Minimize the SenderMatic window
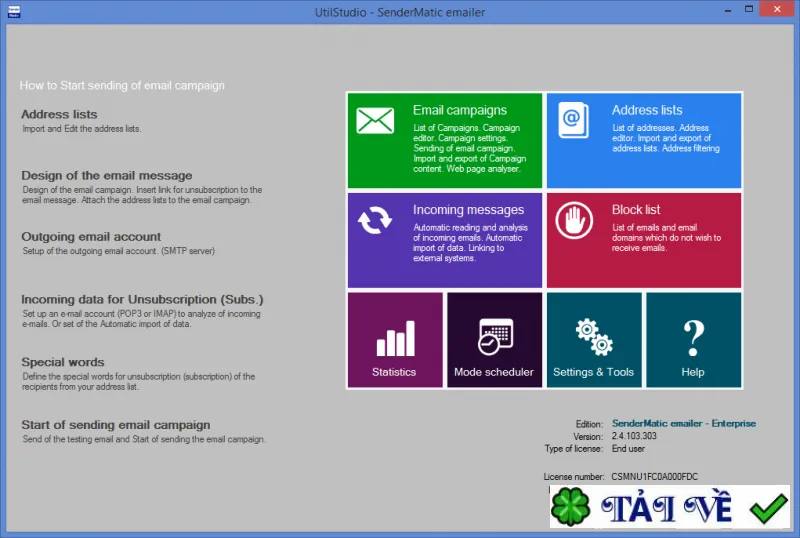 tap(728, 10)
